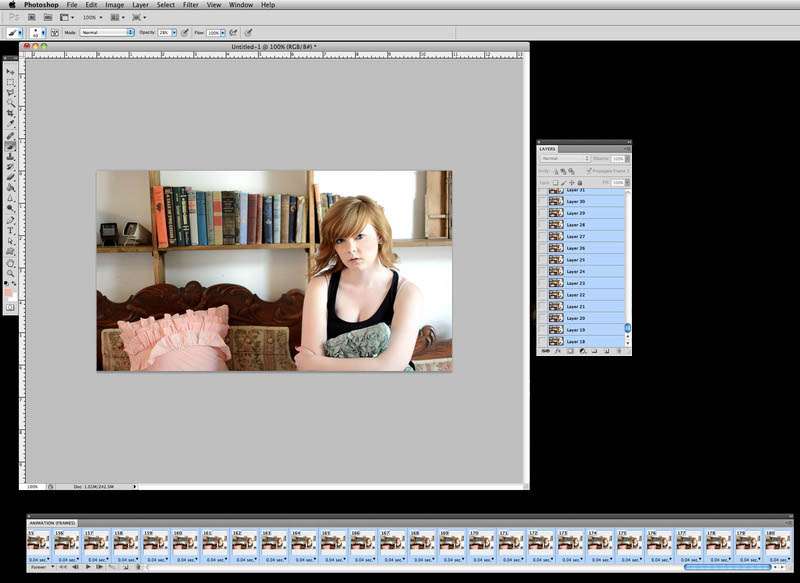Select the Eyedropper tool
The image size is (800, 583).
point(10,124)
